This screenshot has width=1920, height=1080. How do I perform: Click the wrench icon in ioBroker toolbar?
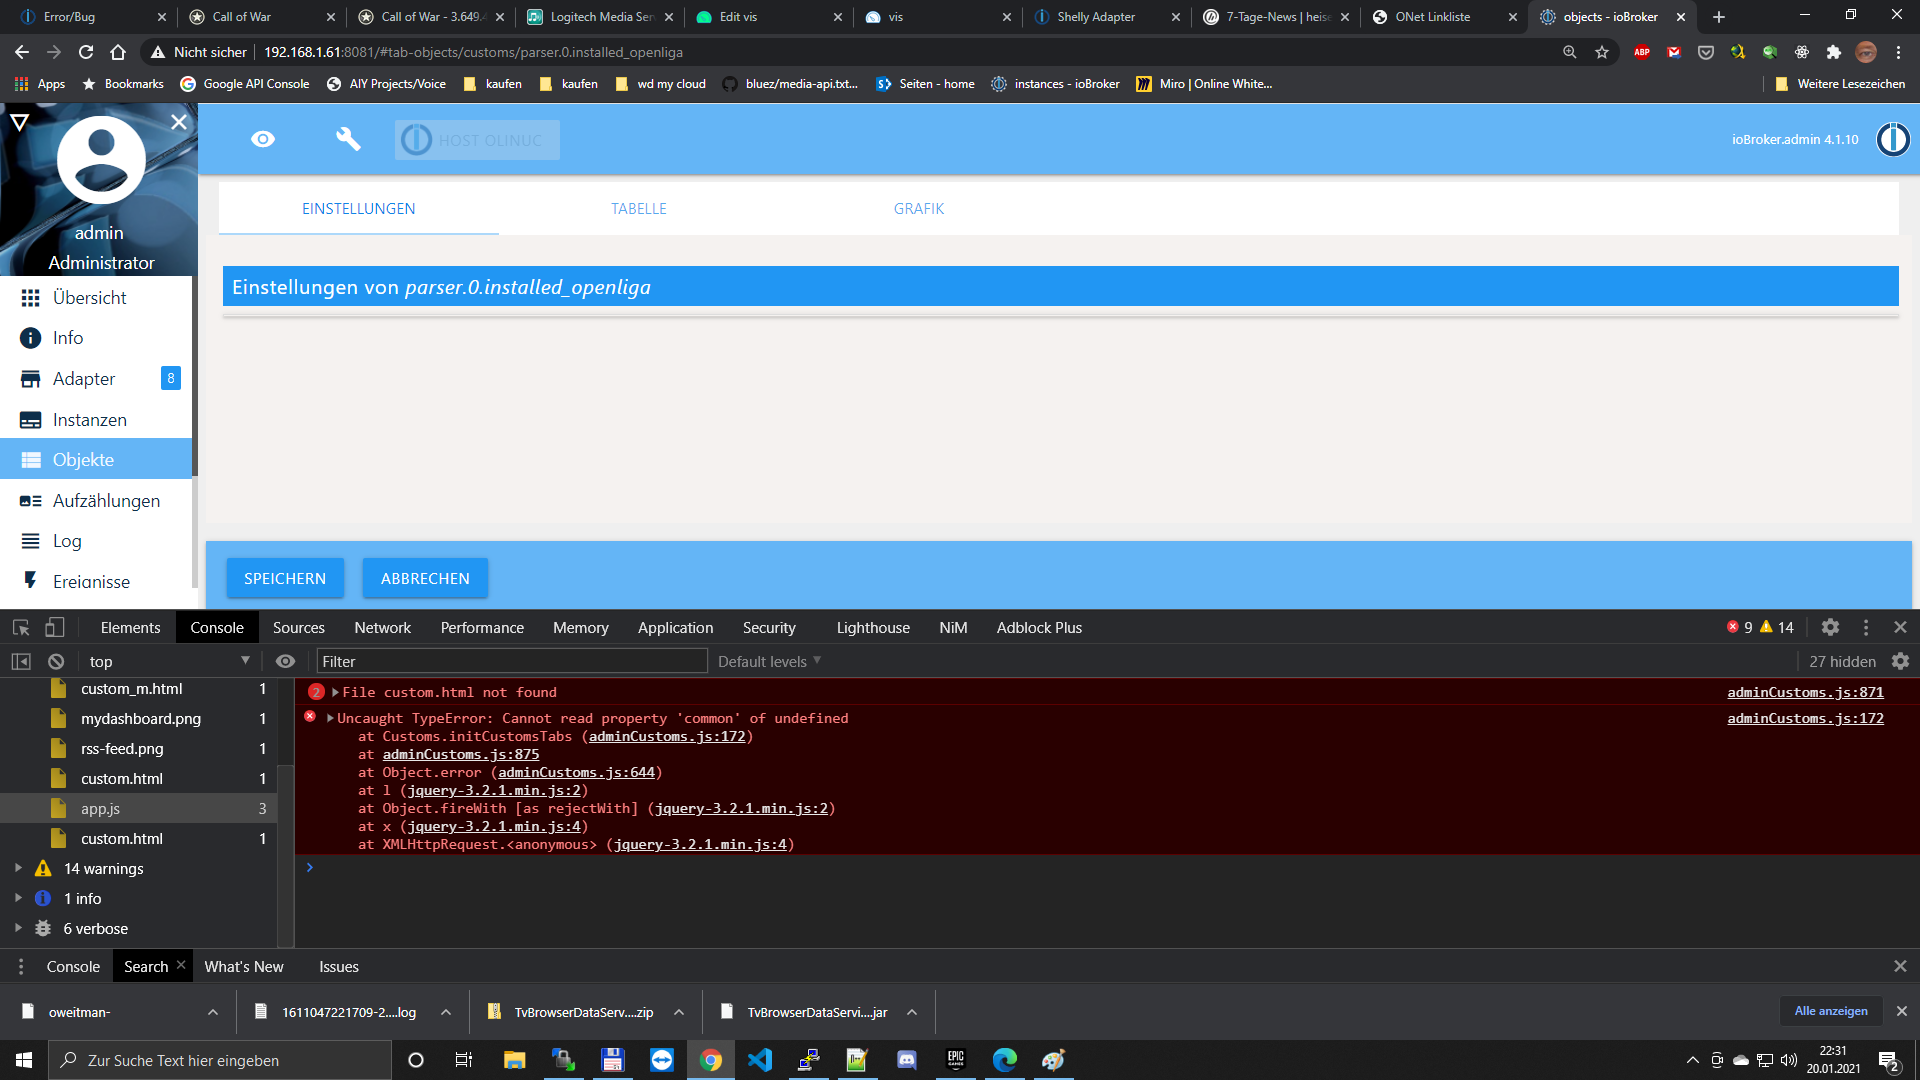348,139
